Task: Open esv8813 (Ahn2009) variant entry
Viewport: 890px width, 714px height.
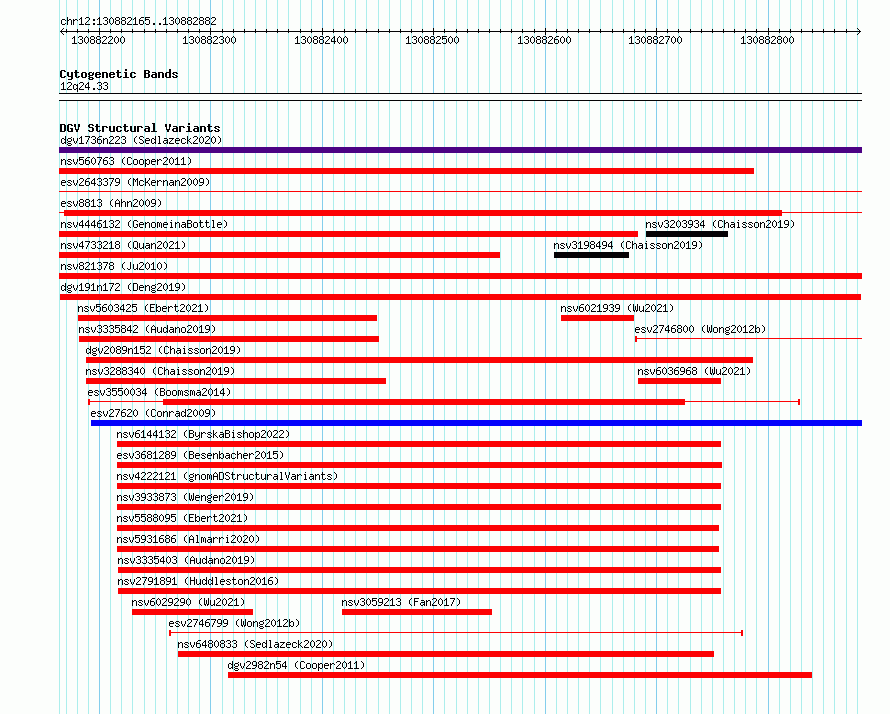Action: coord(111,203)
